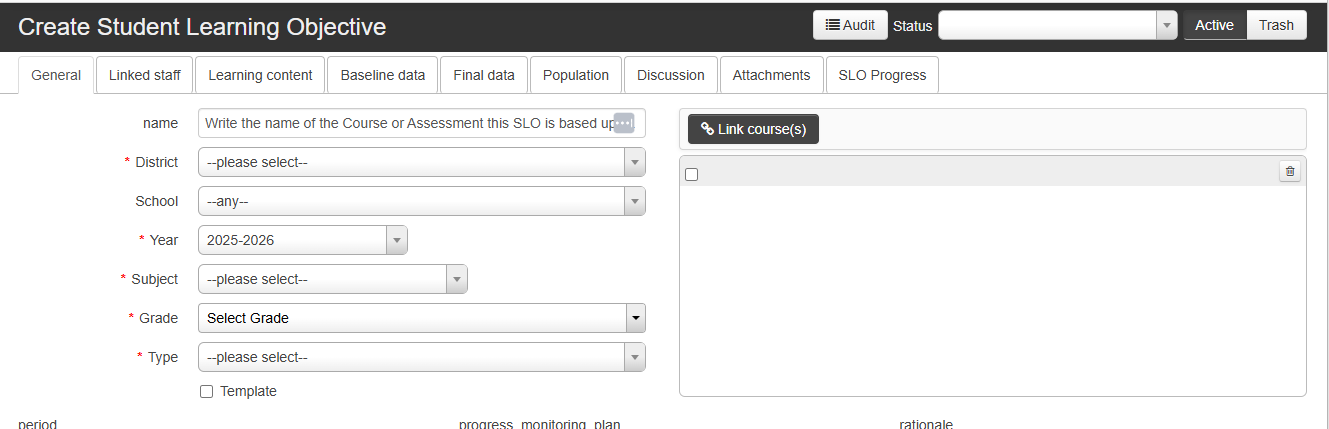Open the Year 2025-2026 dropdown
The width and height of the screenshot is (1329, 429).
pyautogui.click(x=302, y=240)
